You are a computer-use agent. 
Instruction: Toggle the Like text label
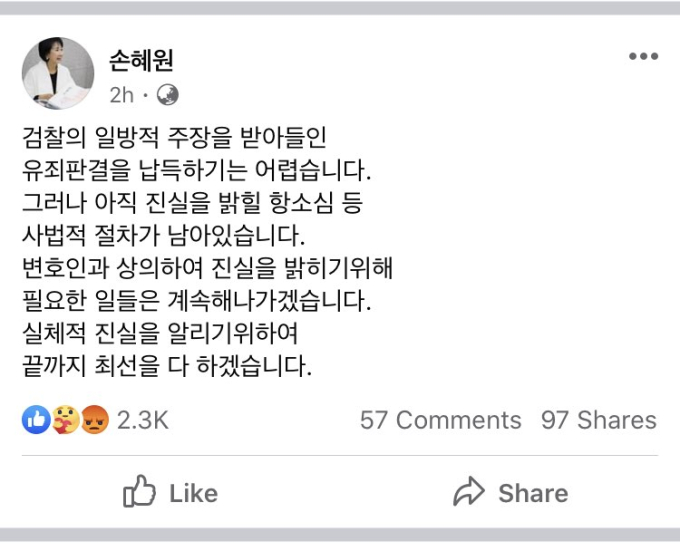(193, 494)
